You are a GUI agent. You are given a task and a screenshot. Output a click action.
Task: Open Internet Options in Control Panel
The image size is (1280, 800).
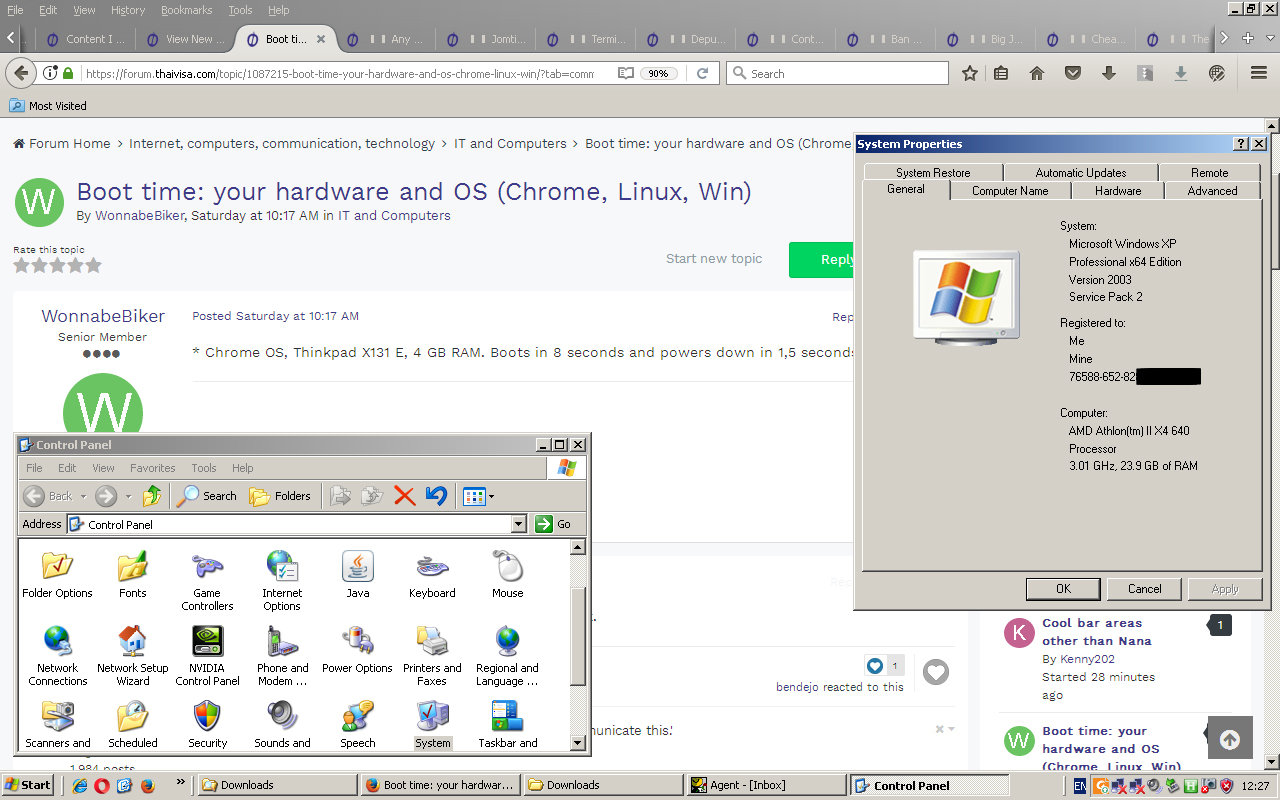[282, 581]
